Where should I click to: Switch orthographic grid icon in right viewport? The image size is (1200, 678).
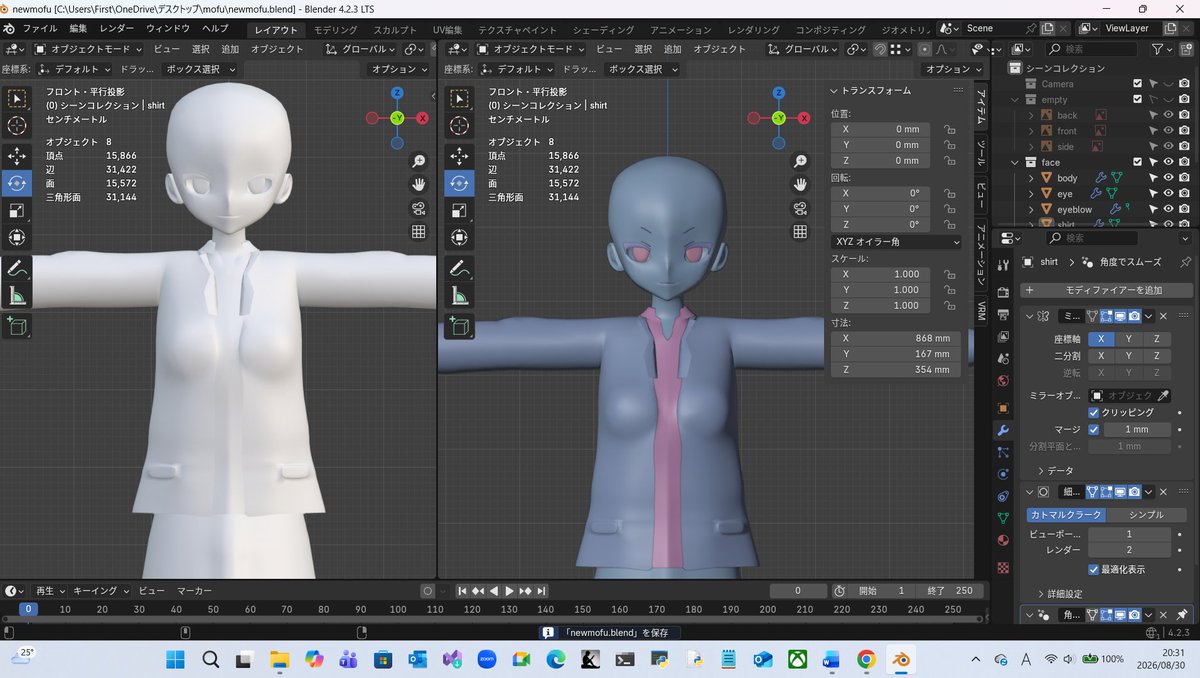click(x=800, y=232)
